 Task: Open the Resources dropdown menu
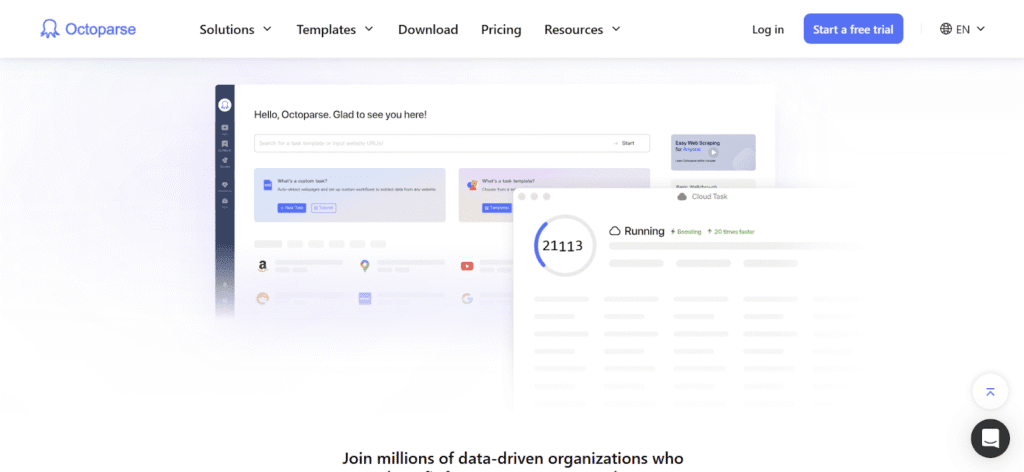[x=582, y=29]
